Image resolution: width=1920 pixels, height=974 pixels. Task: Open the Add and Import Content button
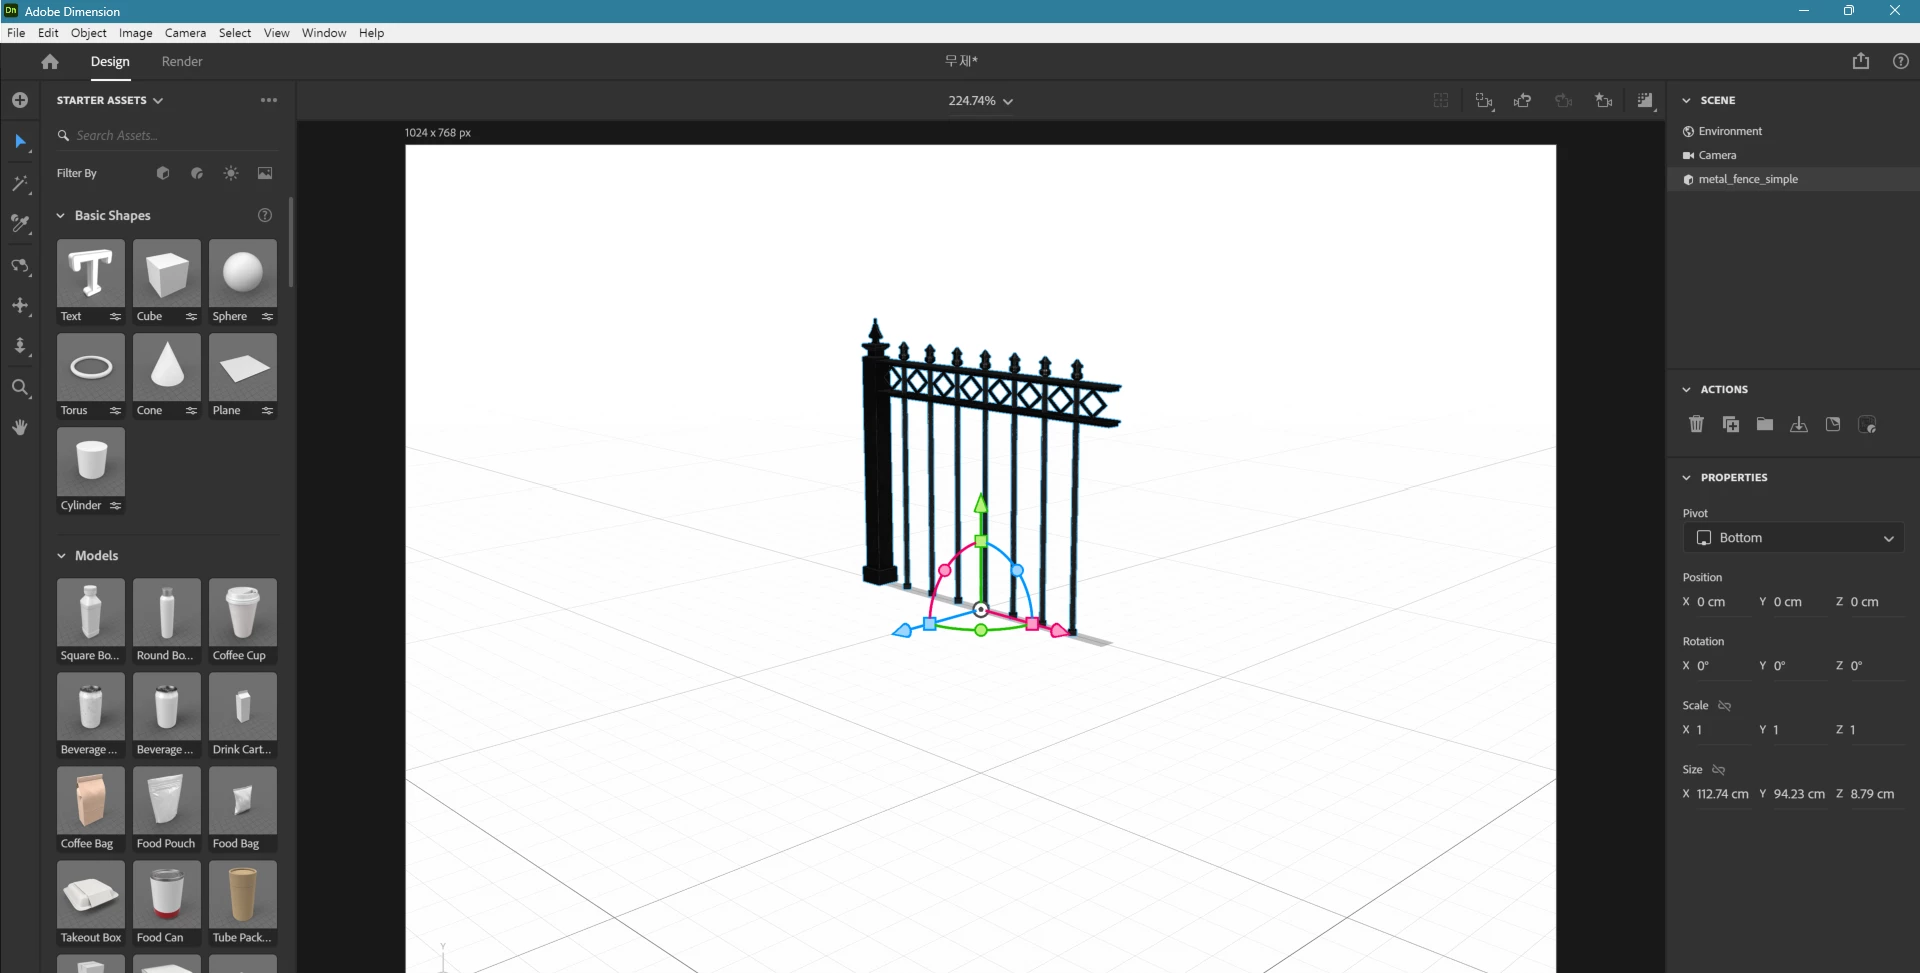pos(20,100)
